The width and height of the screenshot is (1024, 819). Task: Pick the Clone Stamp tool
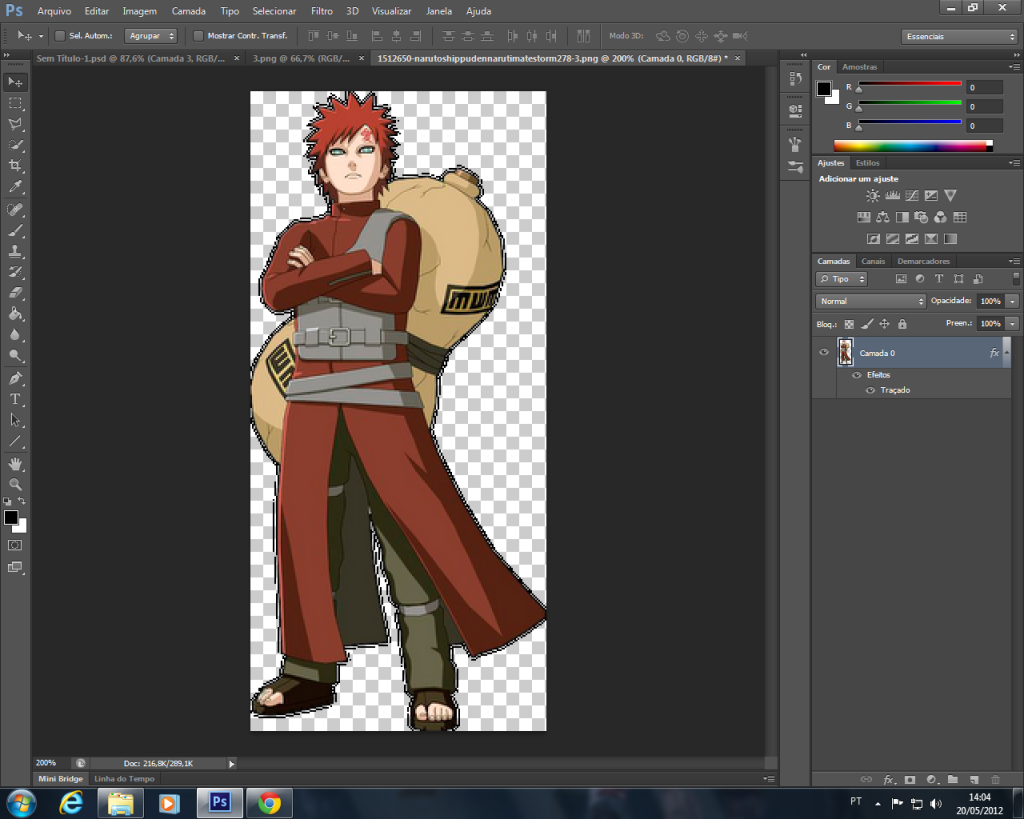coord(15,251)
